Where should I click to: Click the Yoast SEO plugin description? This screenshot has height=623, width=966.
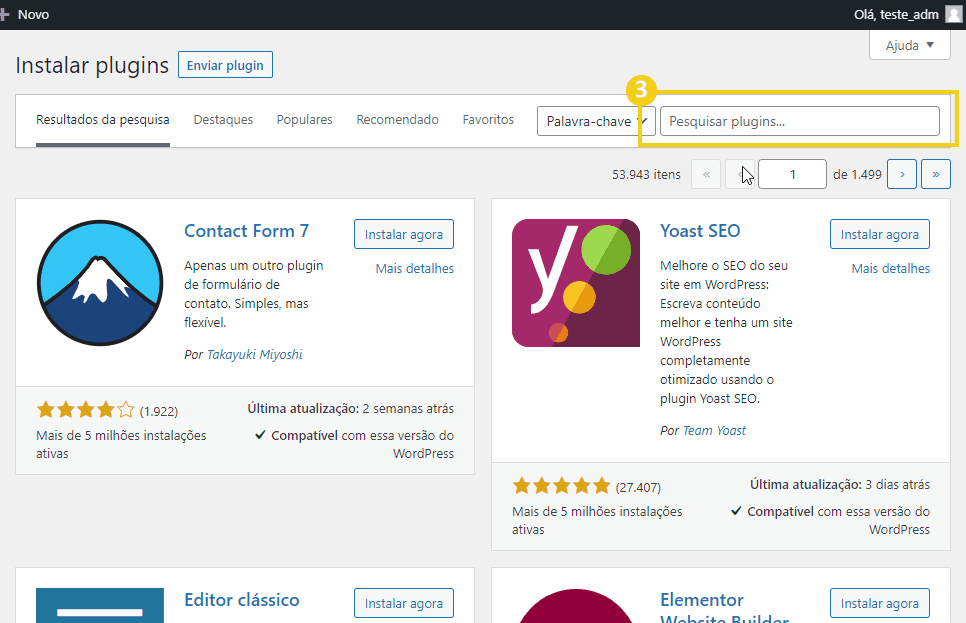[726, 332]
